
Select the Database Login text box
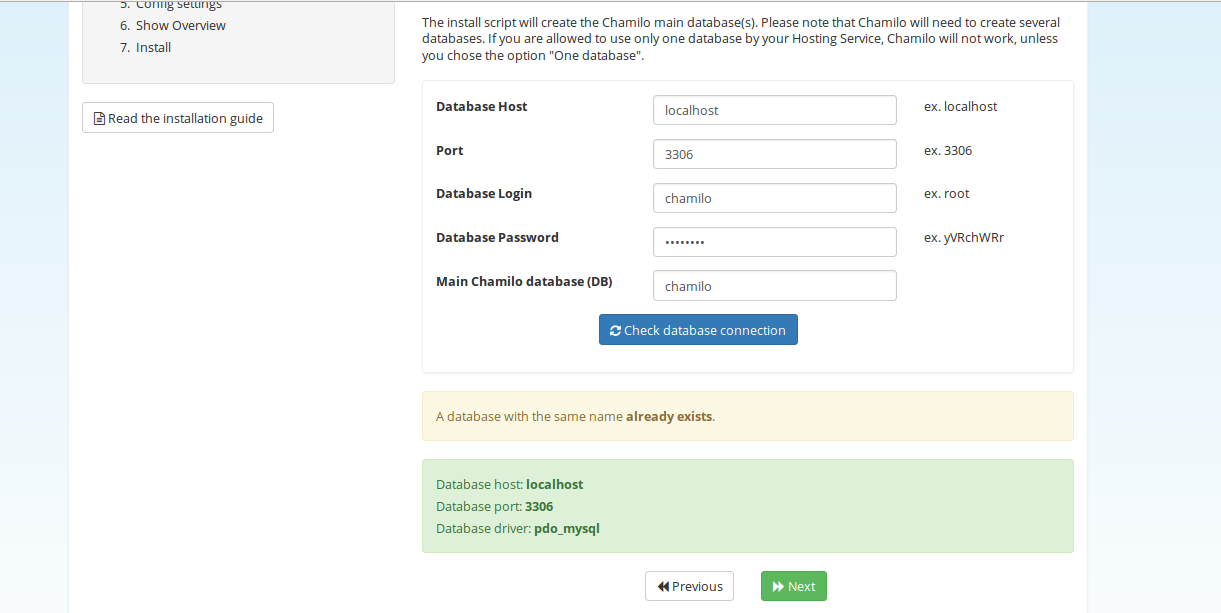coord(775,198)
